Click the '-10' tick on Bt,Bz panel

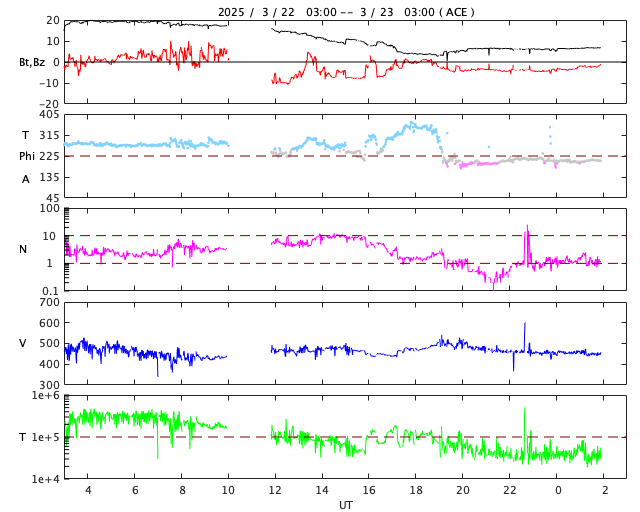[49, 83]
